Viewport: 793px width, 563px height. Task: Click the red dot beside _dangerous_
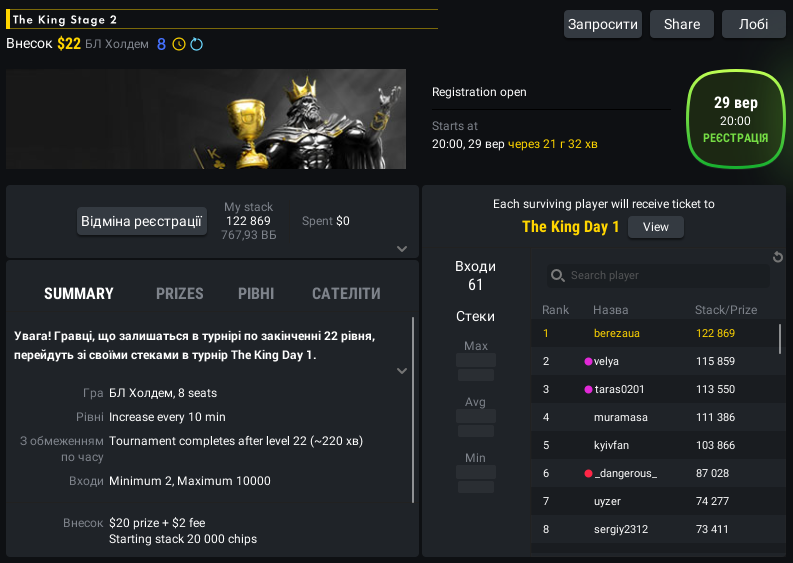click(588, 473)
